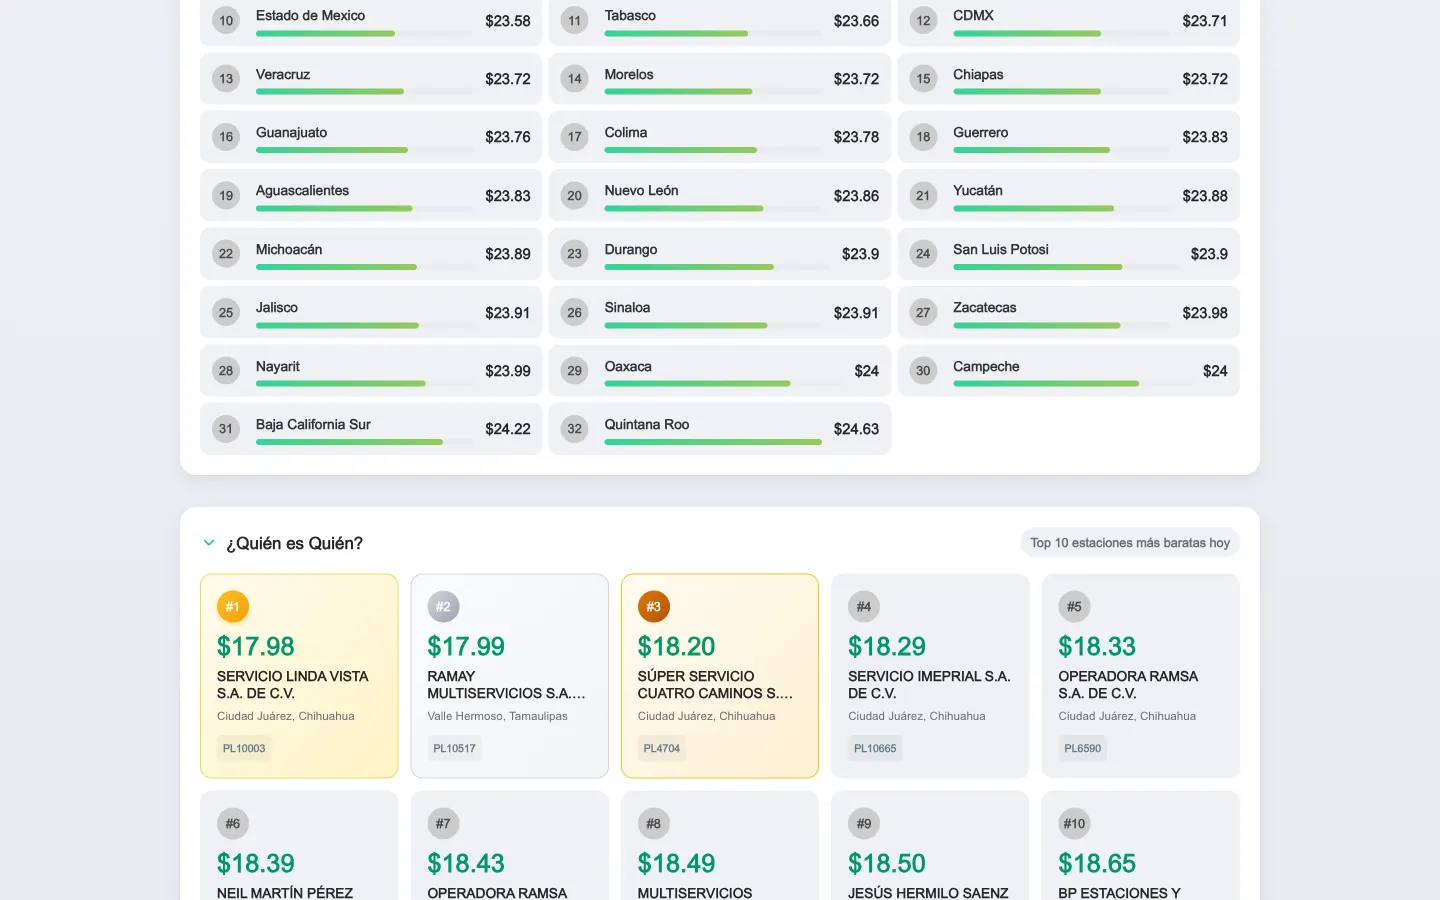Click the number 32 badge beside Quintana Roo

pos(575,429)
